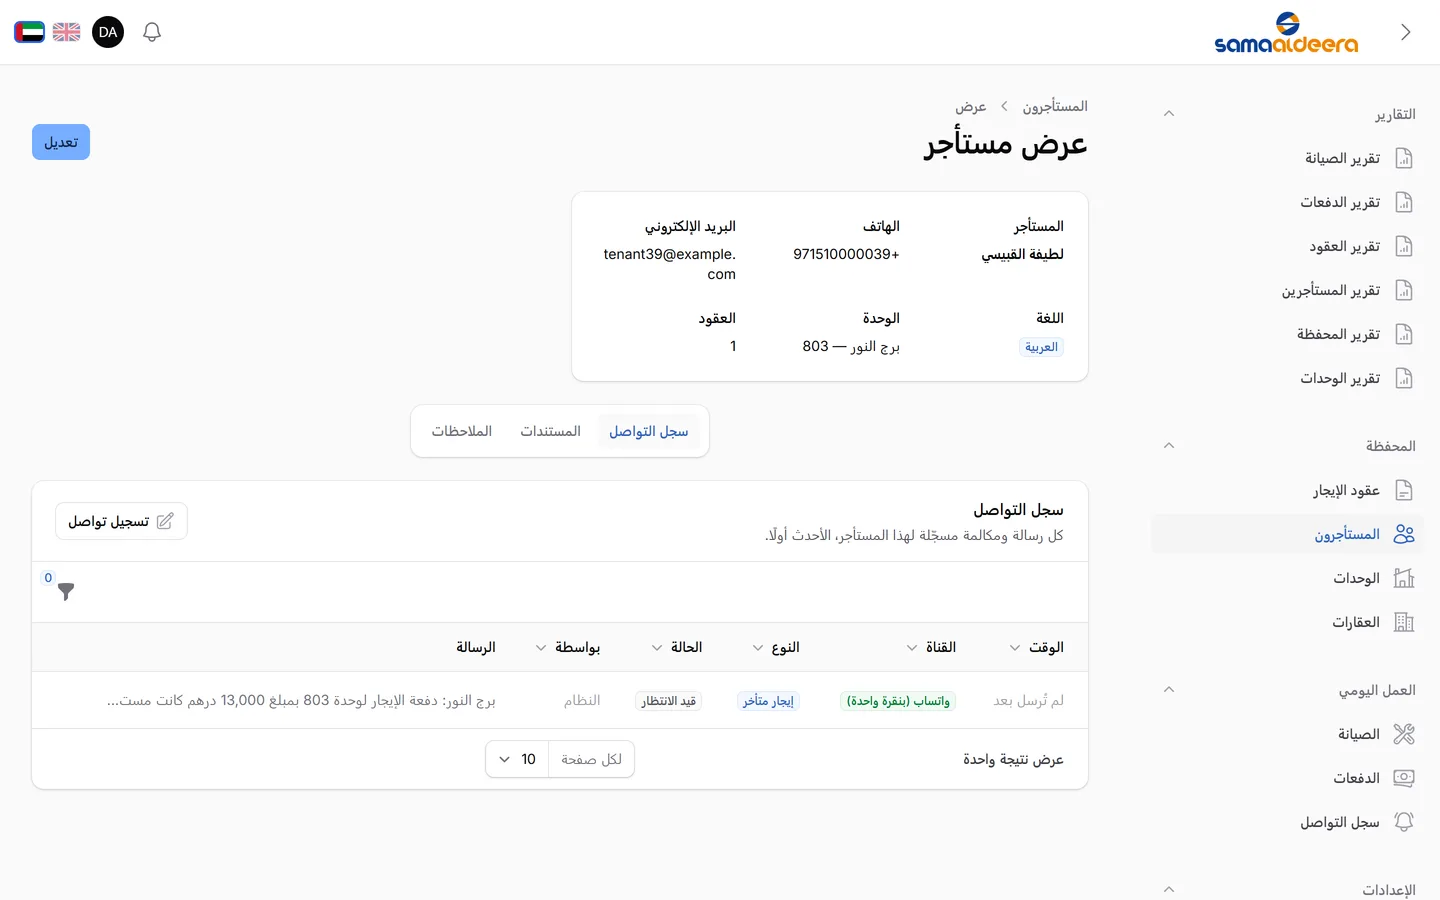Sort by the status column (الحالة)

pyautogui.click(x=677, y=647)
